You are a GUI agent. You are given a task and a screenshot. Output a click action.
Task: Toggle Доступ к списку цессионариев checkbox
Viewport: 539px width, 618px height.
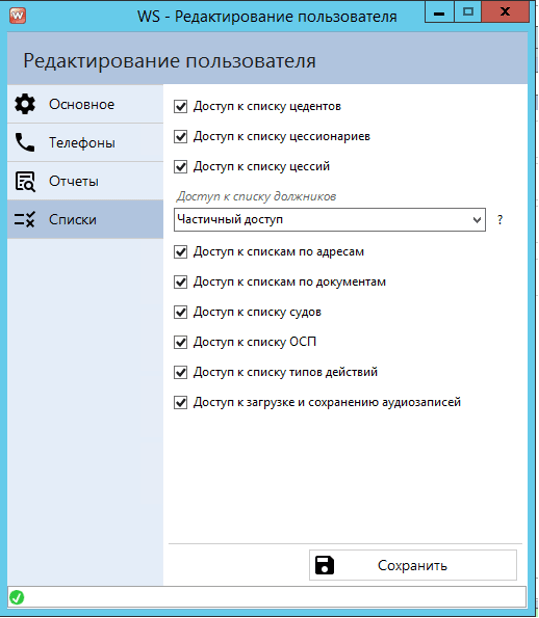180,136
